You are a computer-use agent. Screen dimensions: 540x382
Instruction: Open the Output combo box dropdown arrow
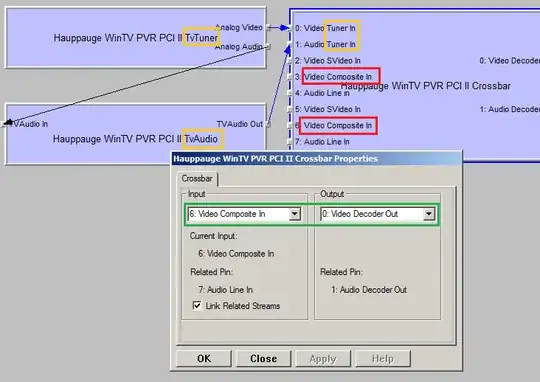[429, 214]
